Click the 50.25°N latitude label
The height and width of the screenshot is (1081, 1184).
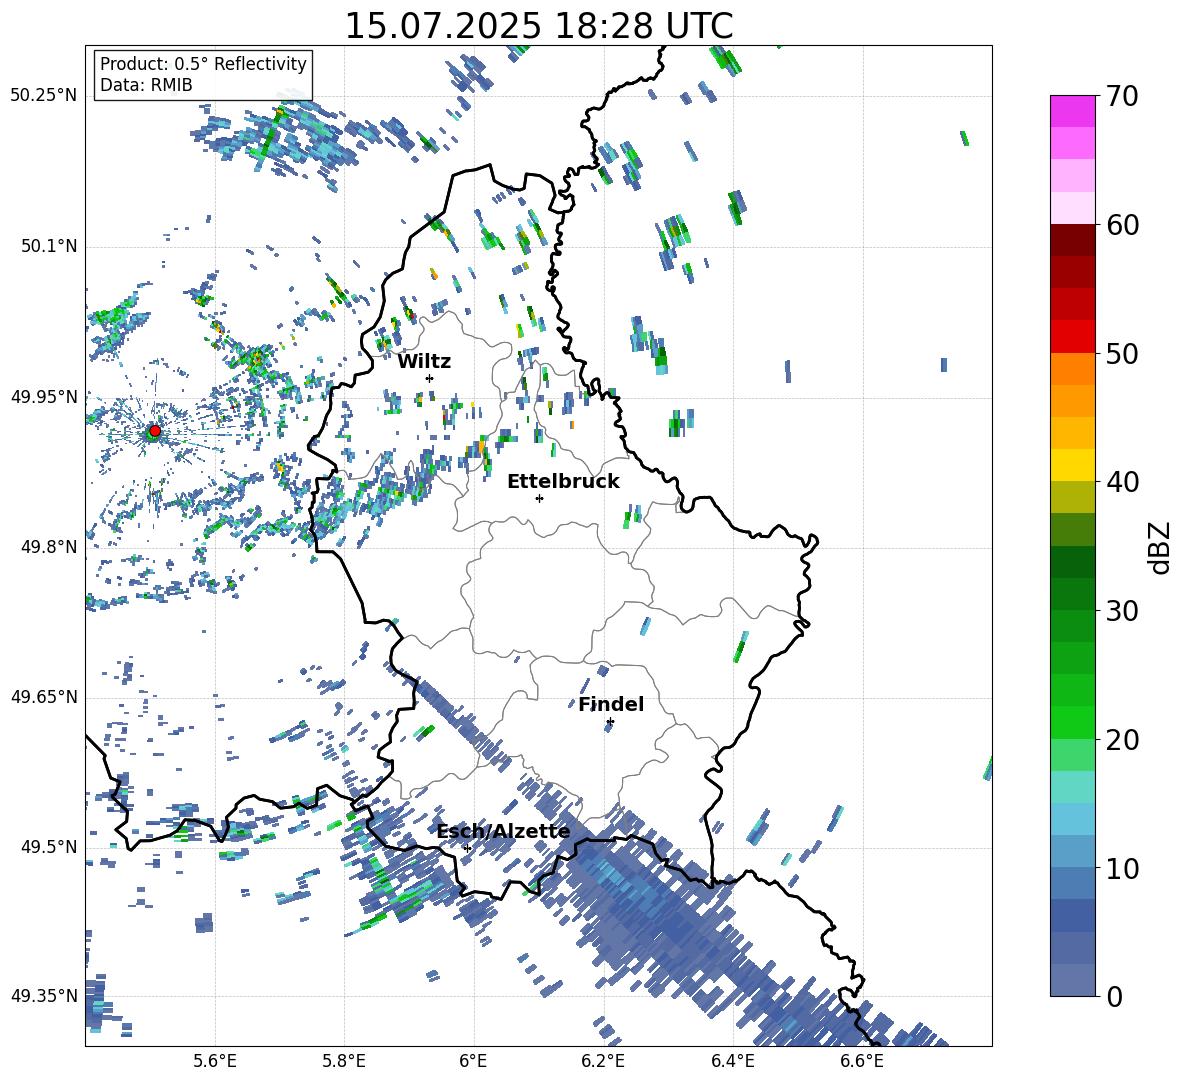click(x=44, y=96)
